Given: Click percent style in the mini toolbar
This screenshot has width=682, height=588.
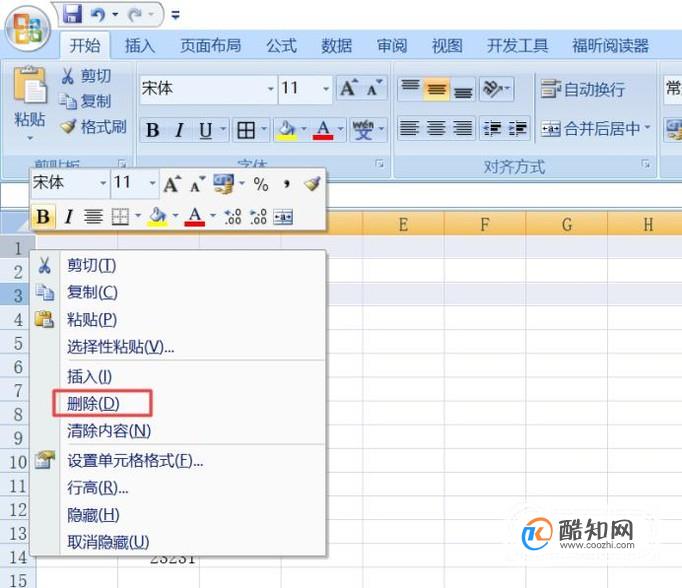Looking at the screenshot, I should tap(261, 184).
